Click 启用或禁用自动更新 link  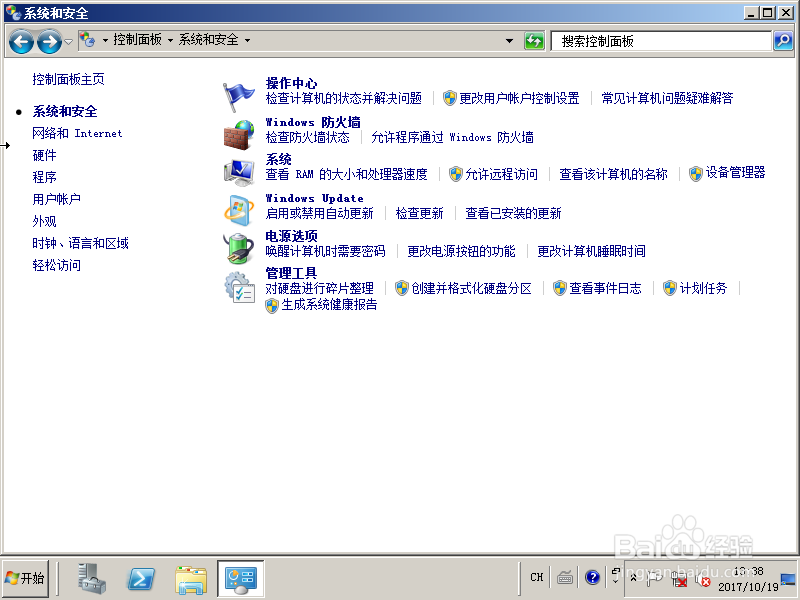click(319, 213)
